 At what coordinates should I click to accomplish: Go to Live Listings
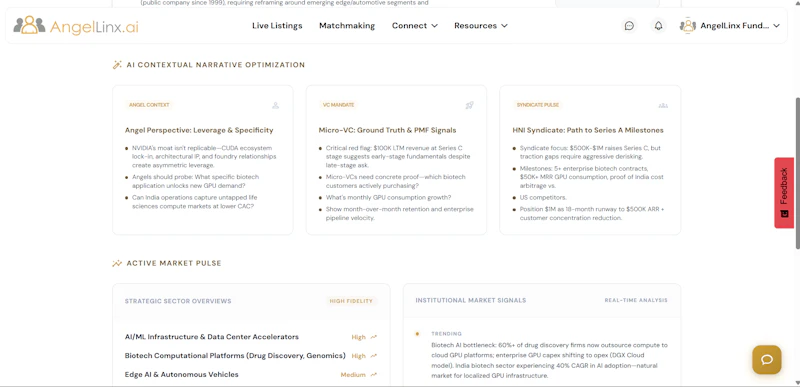pos(277,25)
